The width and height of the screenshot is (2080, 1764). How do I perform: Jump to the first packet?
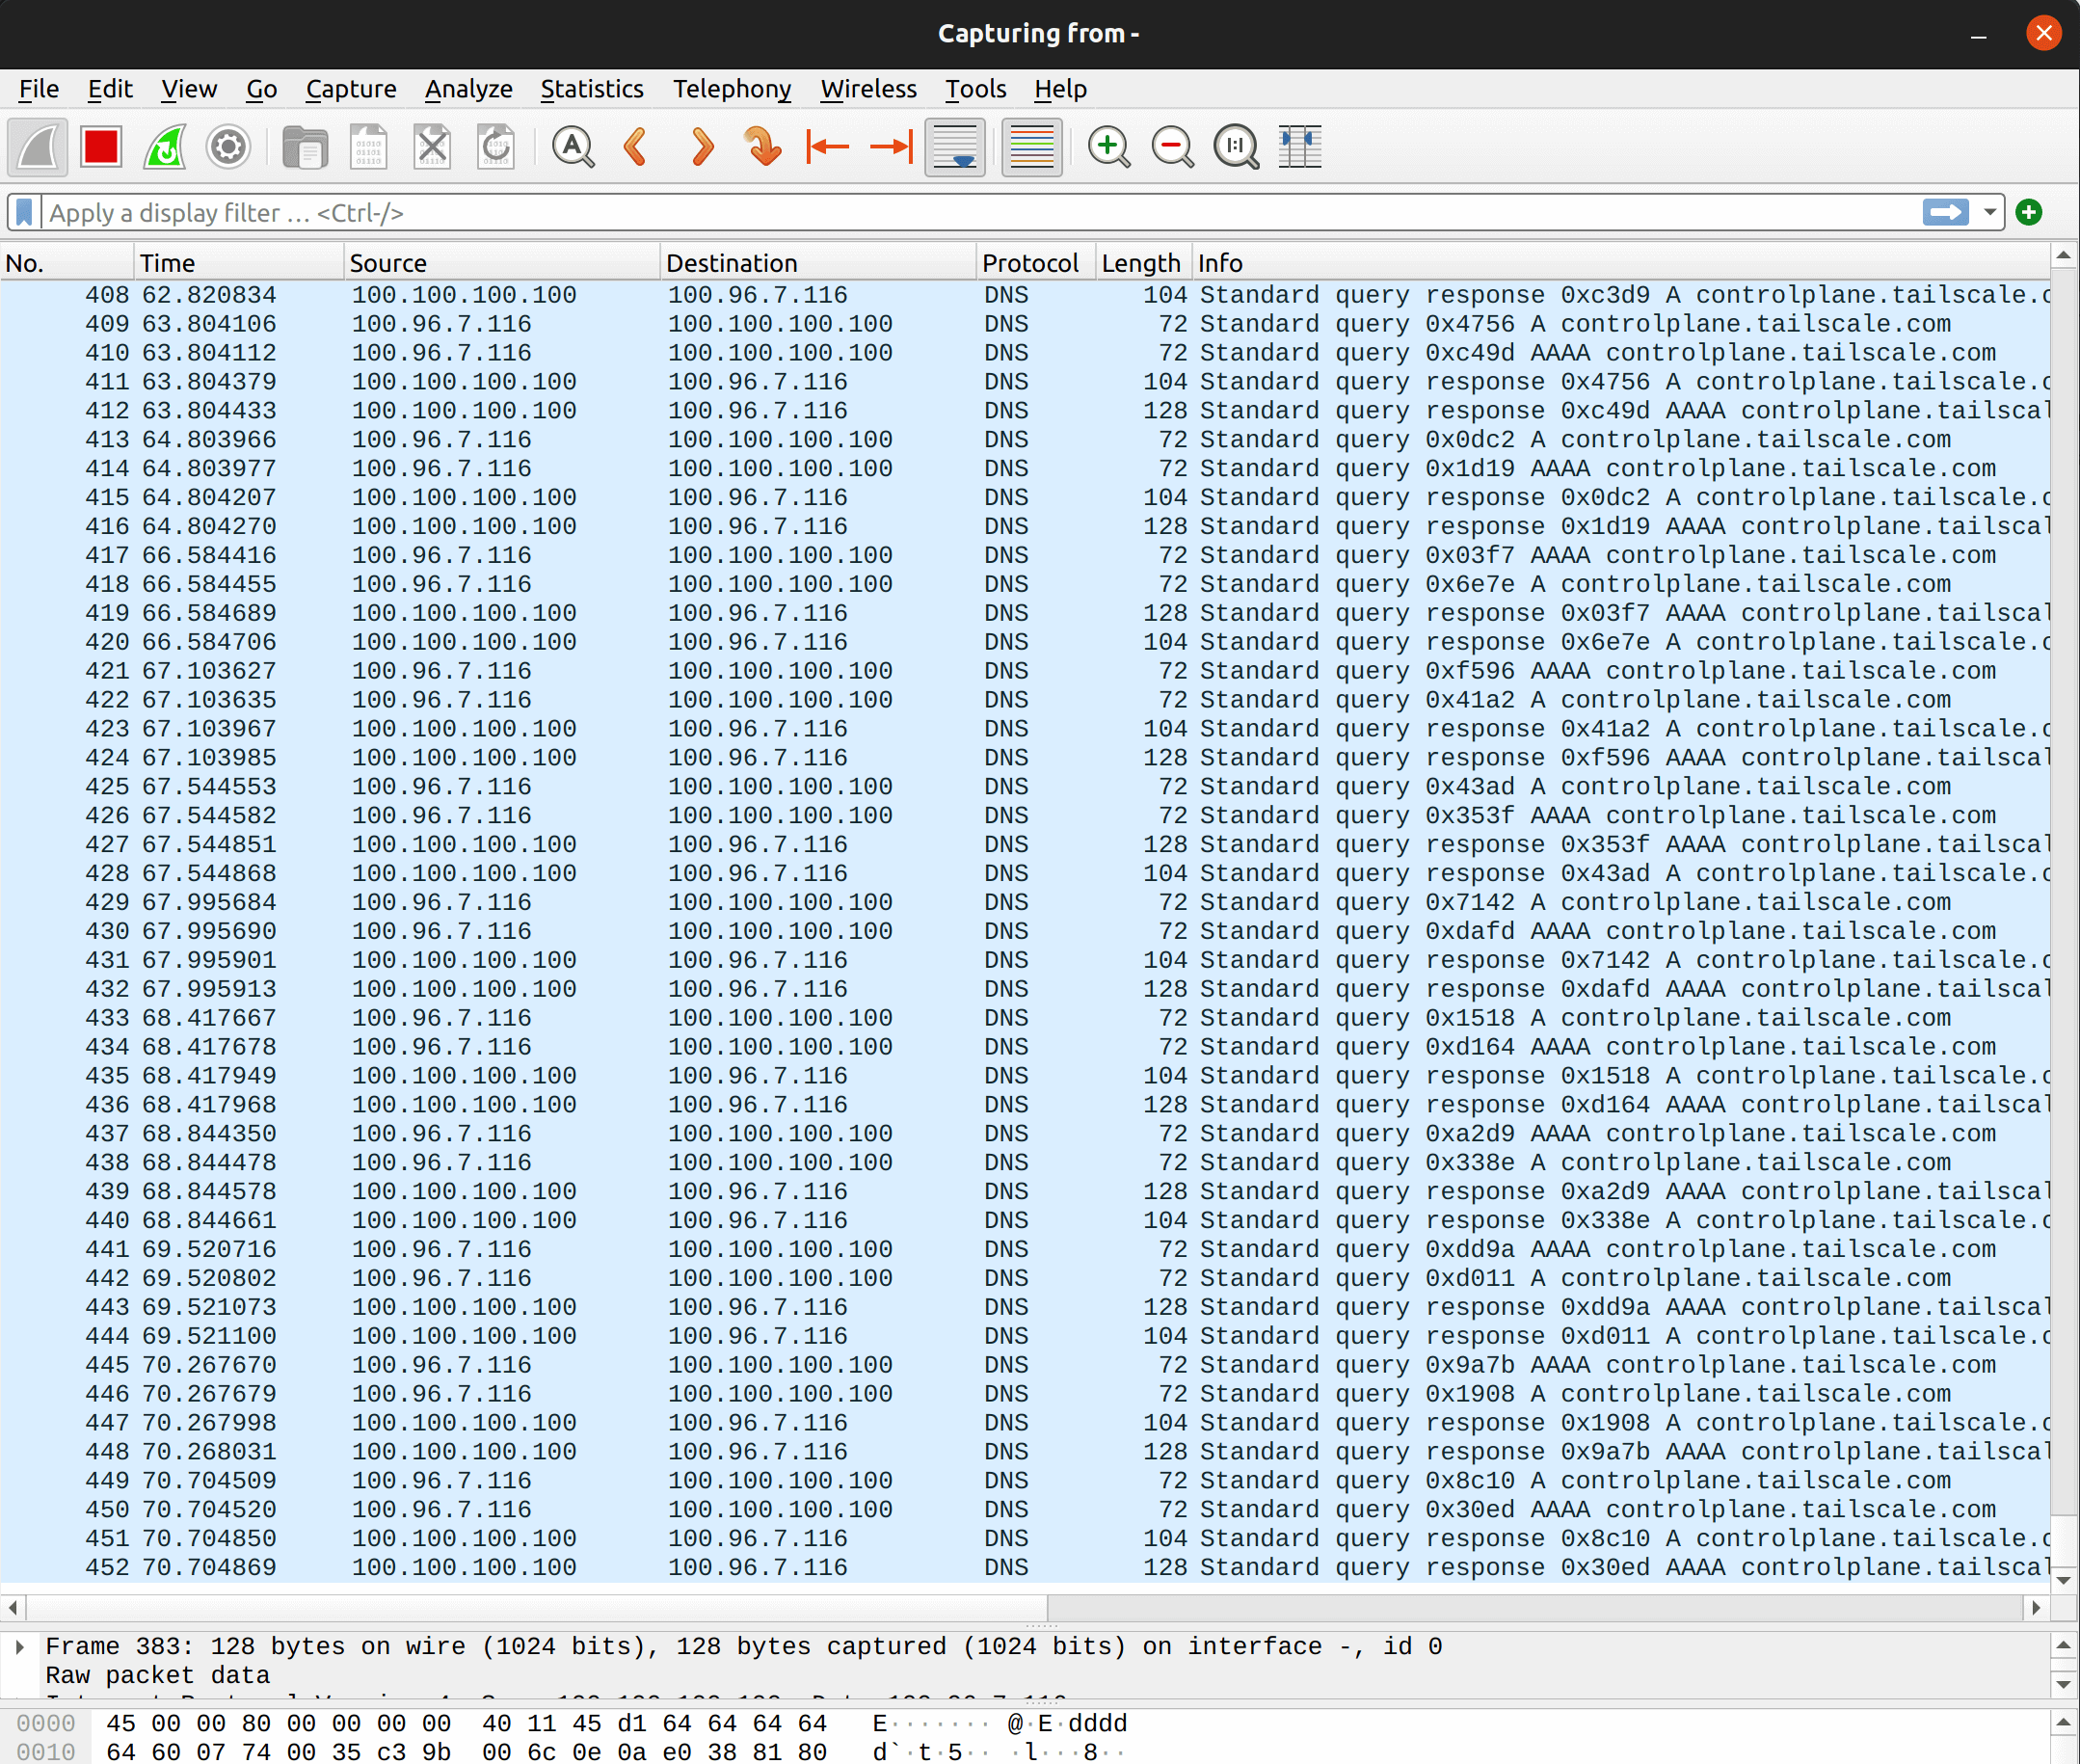[827, 147]
